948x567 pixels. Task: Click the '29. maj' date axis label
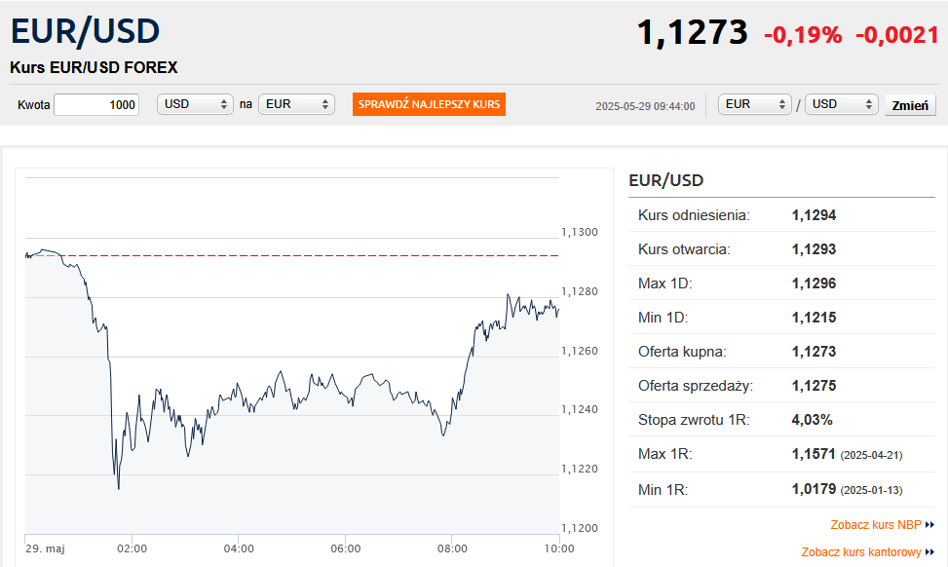(x=43, y=548)
